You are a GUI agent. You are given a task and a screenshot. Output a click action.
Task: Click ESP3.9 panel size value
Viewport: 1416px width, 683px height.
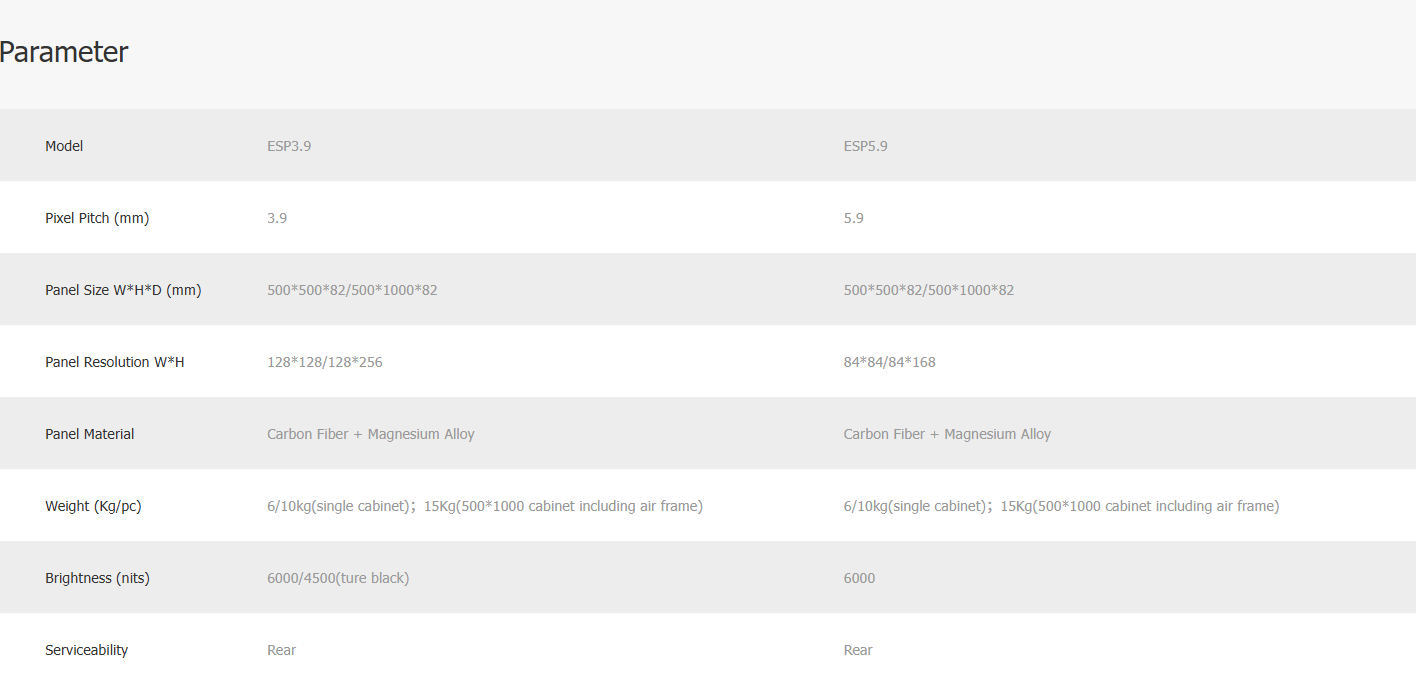[x=352, y=290]
